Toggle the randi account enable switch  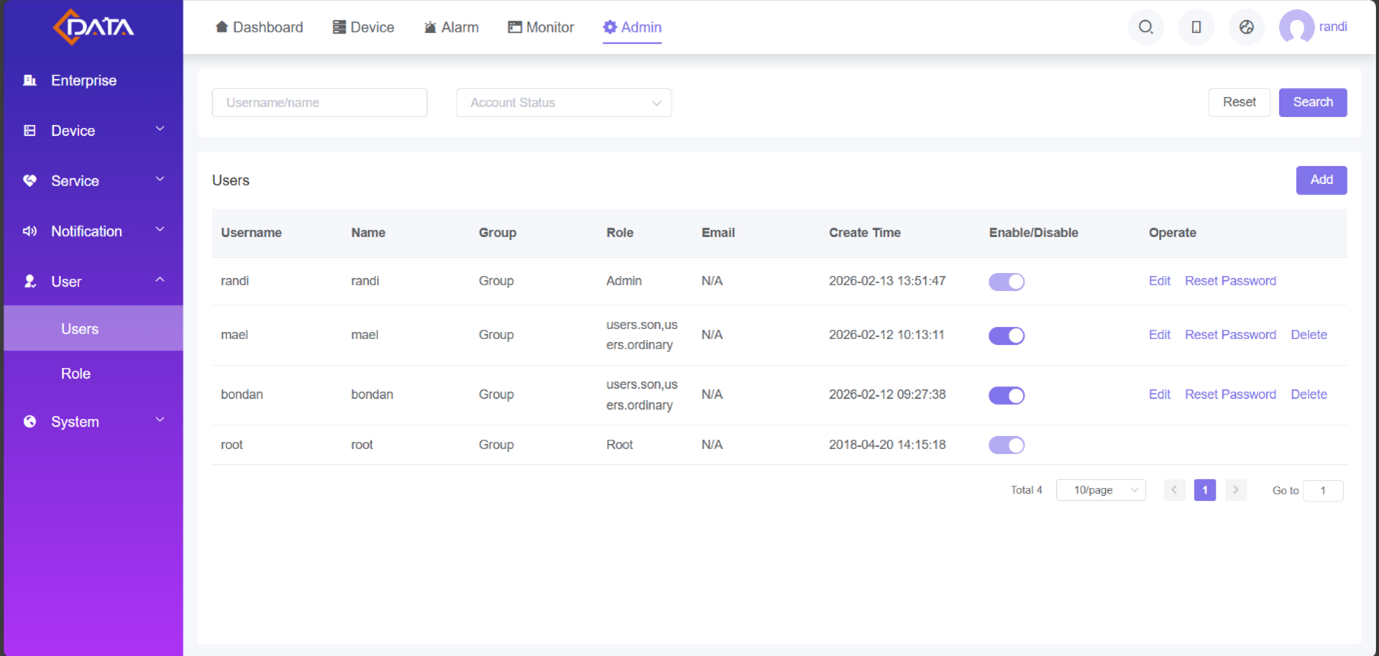coord(1006,282)
